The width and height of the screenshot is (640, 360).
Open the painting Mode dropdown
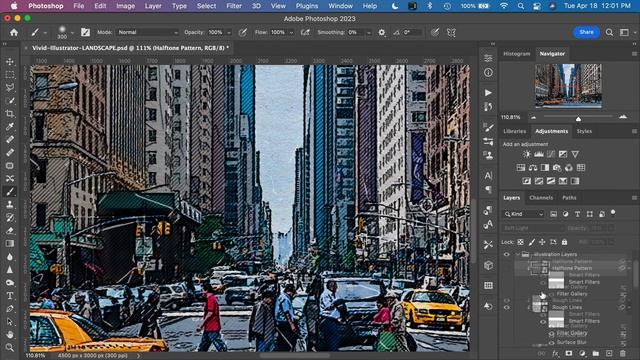pos(148,32)
